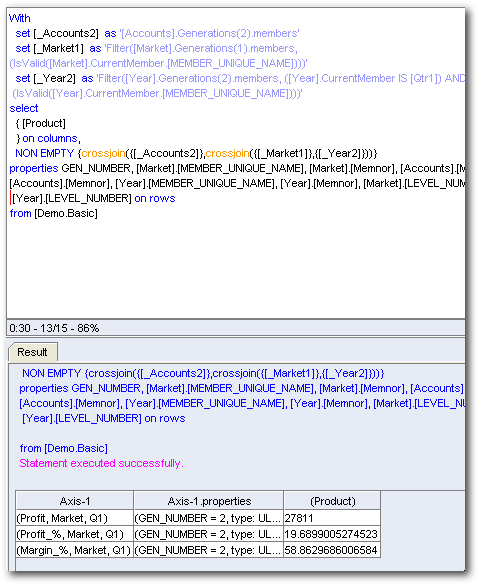Image resolution: width=479 pixels, height=585 pixels.
Task: Open the Result tab
Action: tap(33, 352)
